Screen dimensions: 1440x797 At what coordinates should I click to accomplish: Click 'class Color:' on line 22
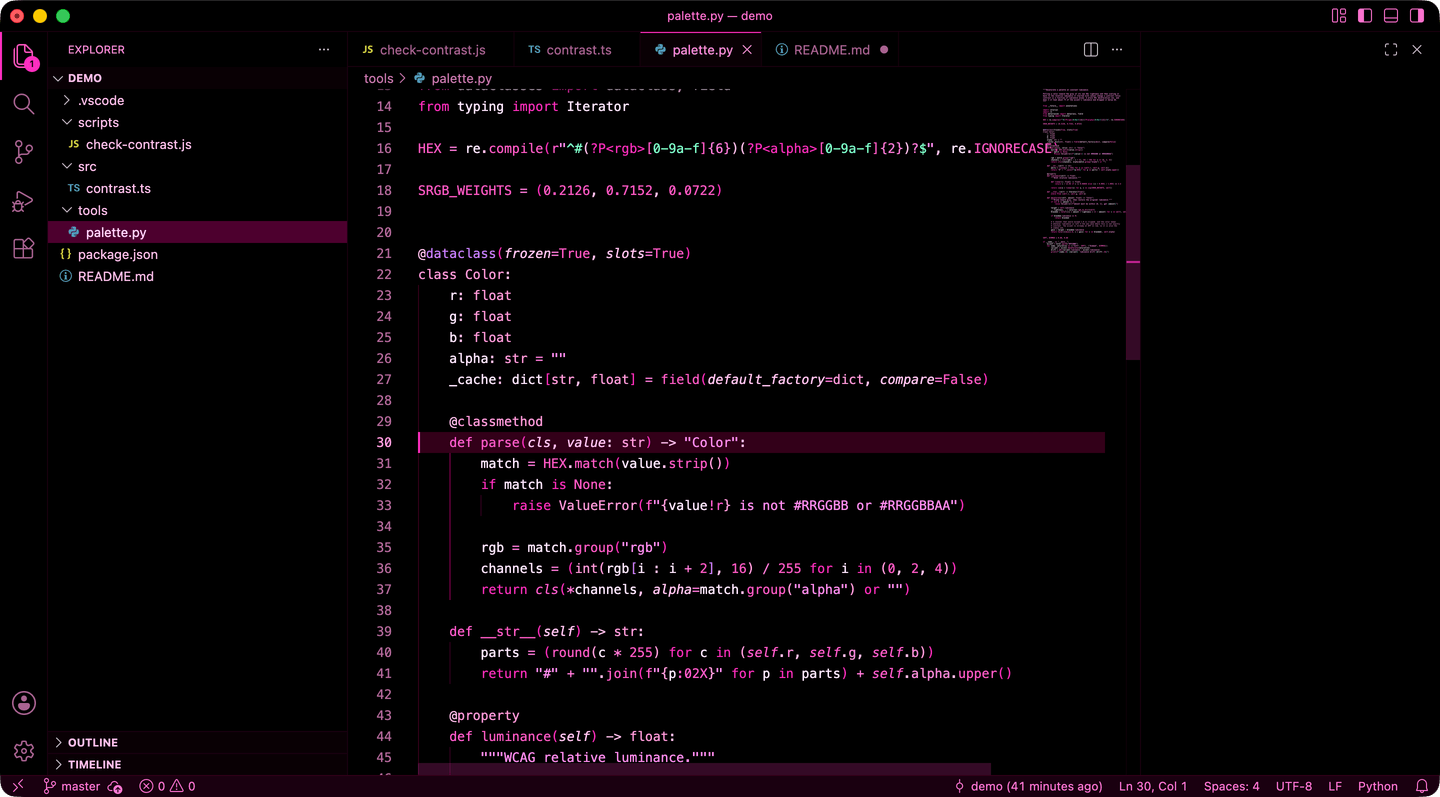pyautogui.click(x=465, y=274)
